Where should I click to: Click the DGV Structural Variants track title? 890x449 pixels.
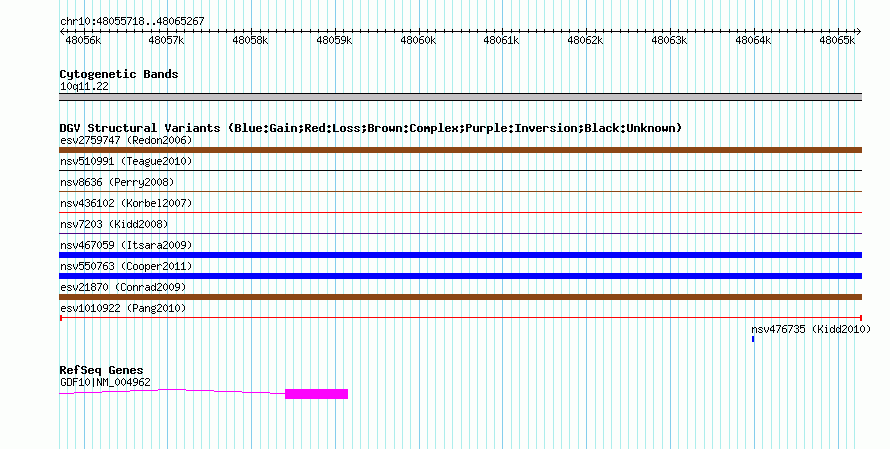click(x=370, y=128)
